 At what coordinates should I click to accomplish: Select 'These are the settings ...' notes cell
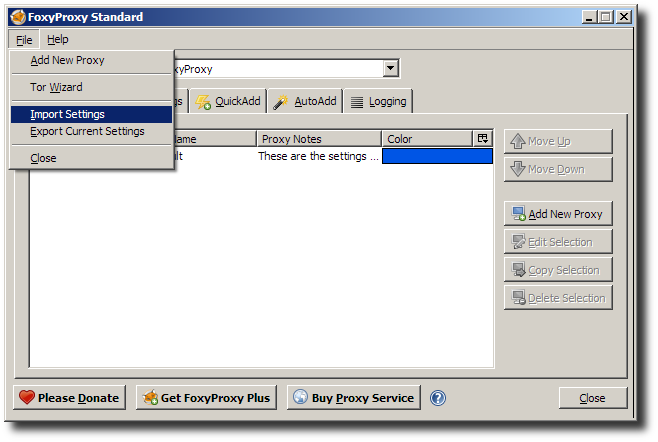pos(319,156)
